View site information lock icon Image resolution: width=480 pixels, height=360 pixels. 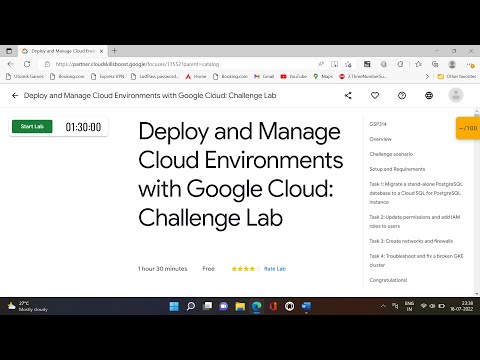(47, 64)
